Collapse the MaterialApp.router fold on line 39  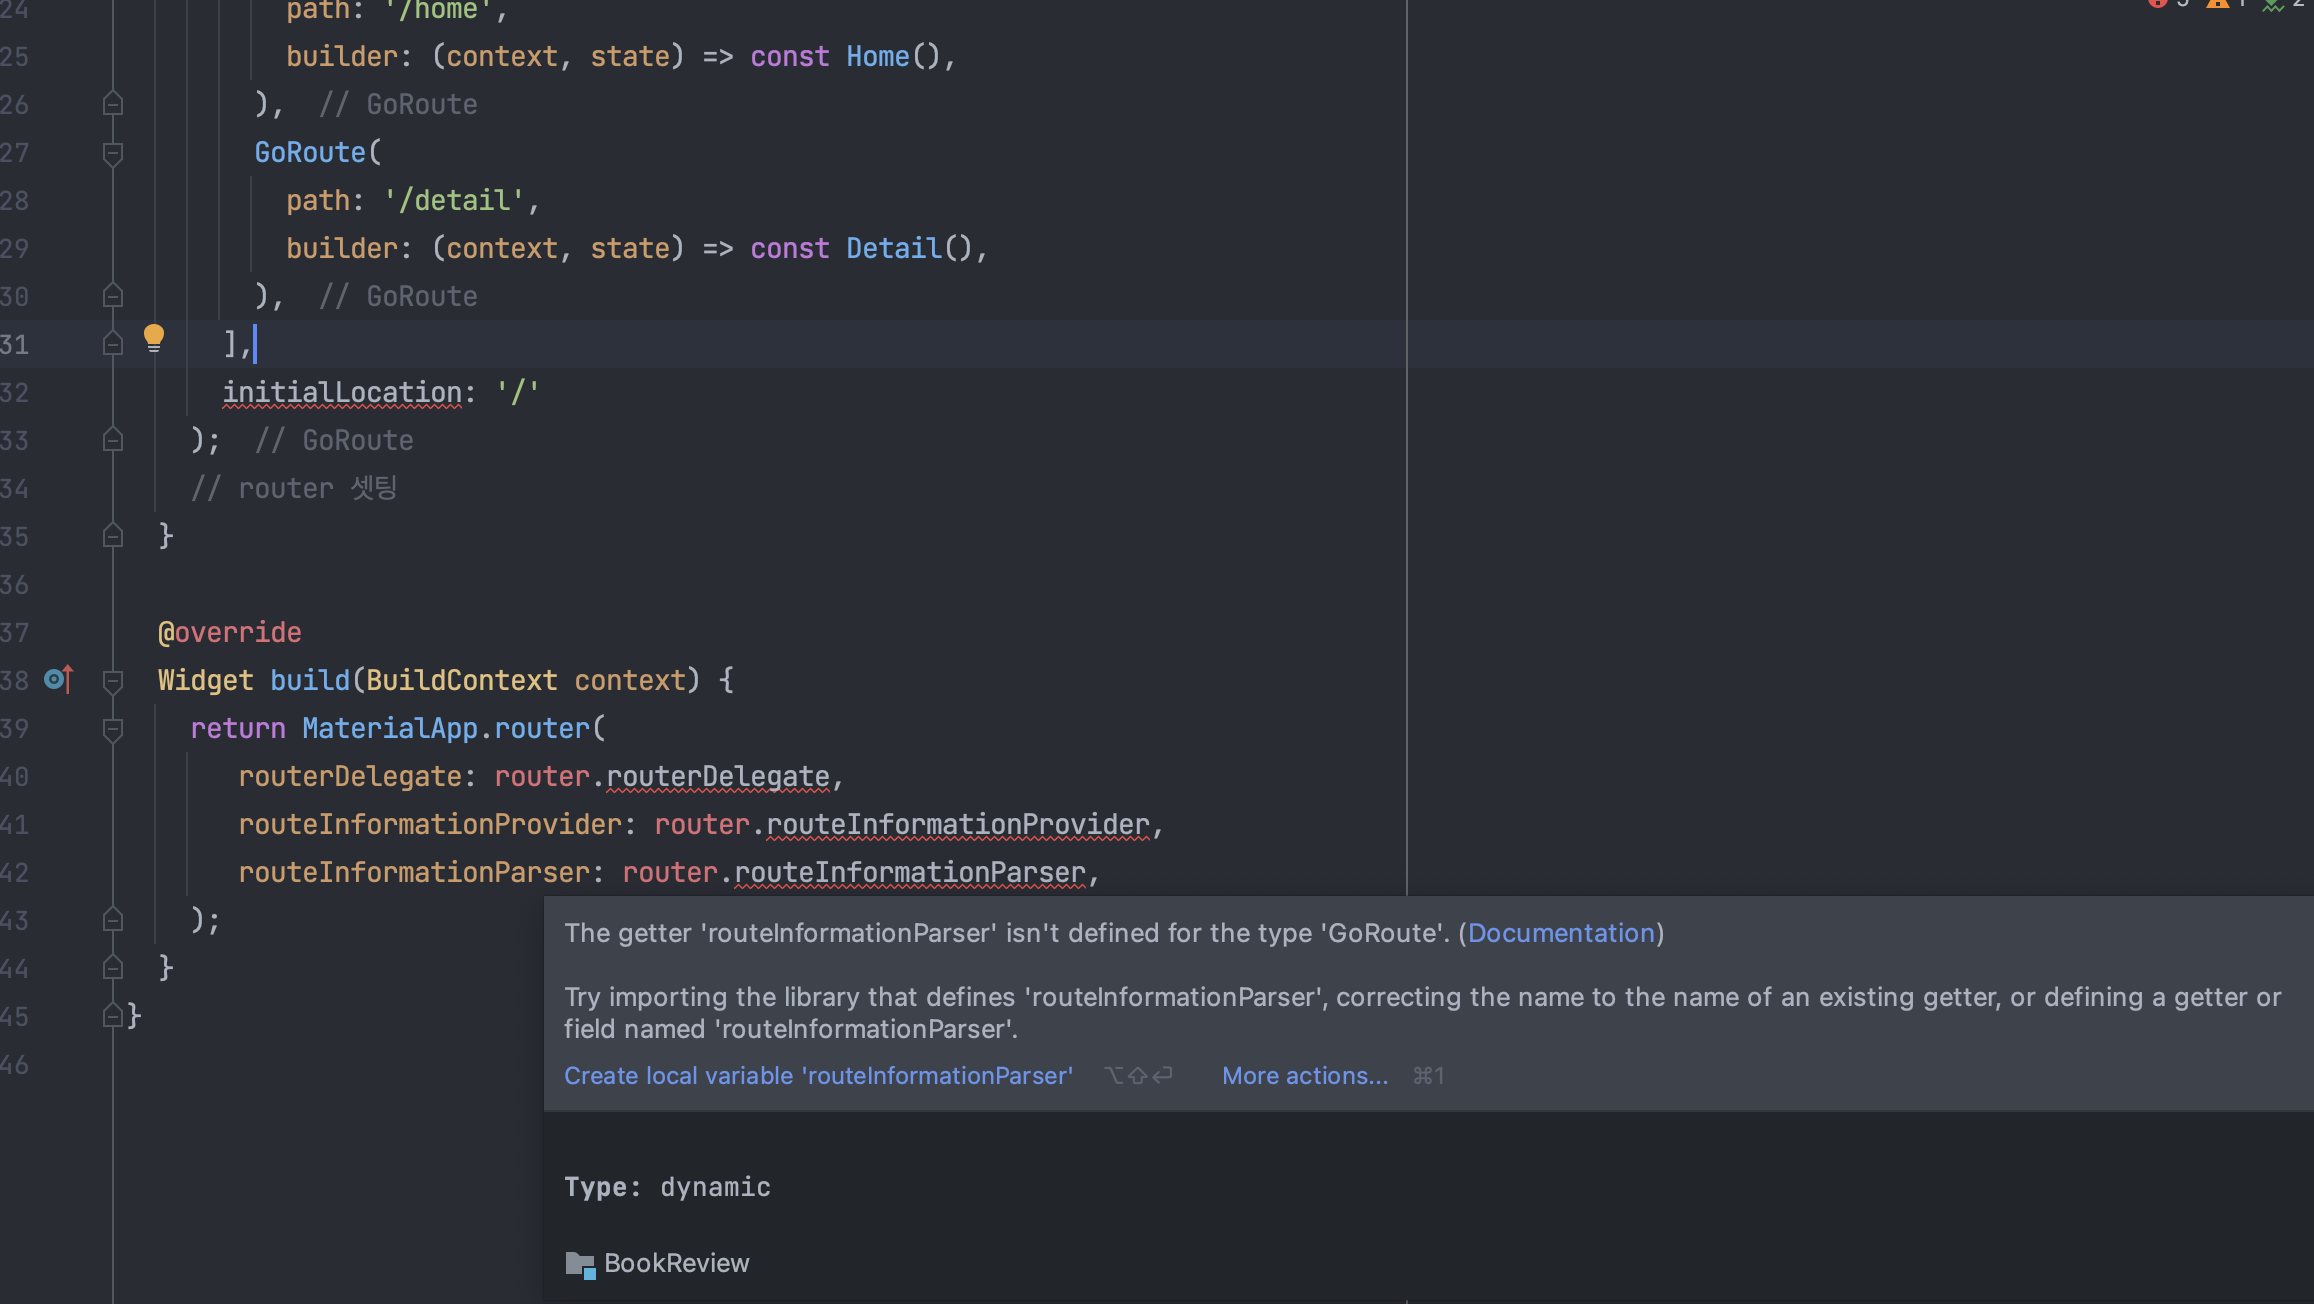113,729
